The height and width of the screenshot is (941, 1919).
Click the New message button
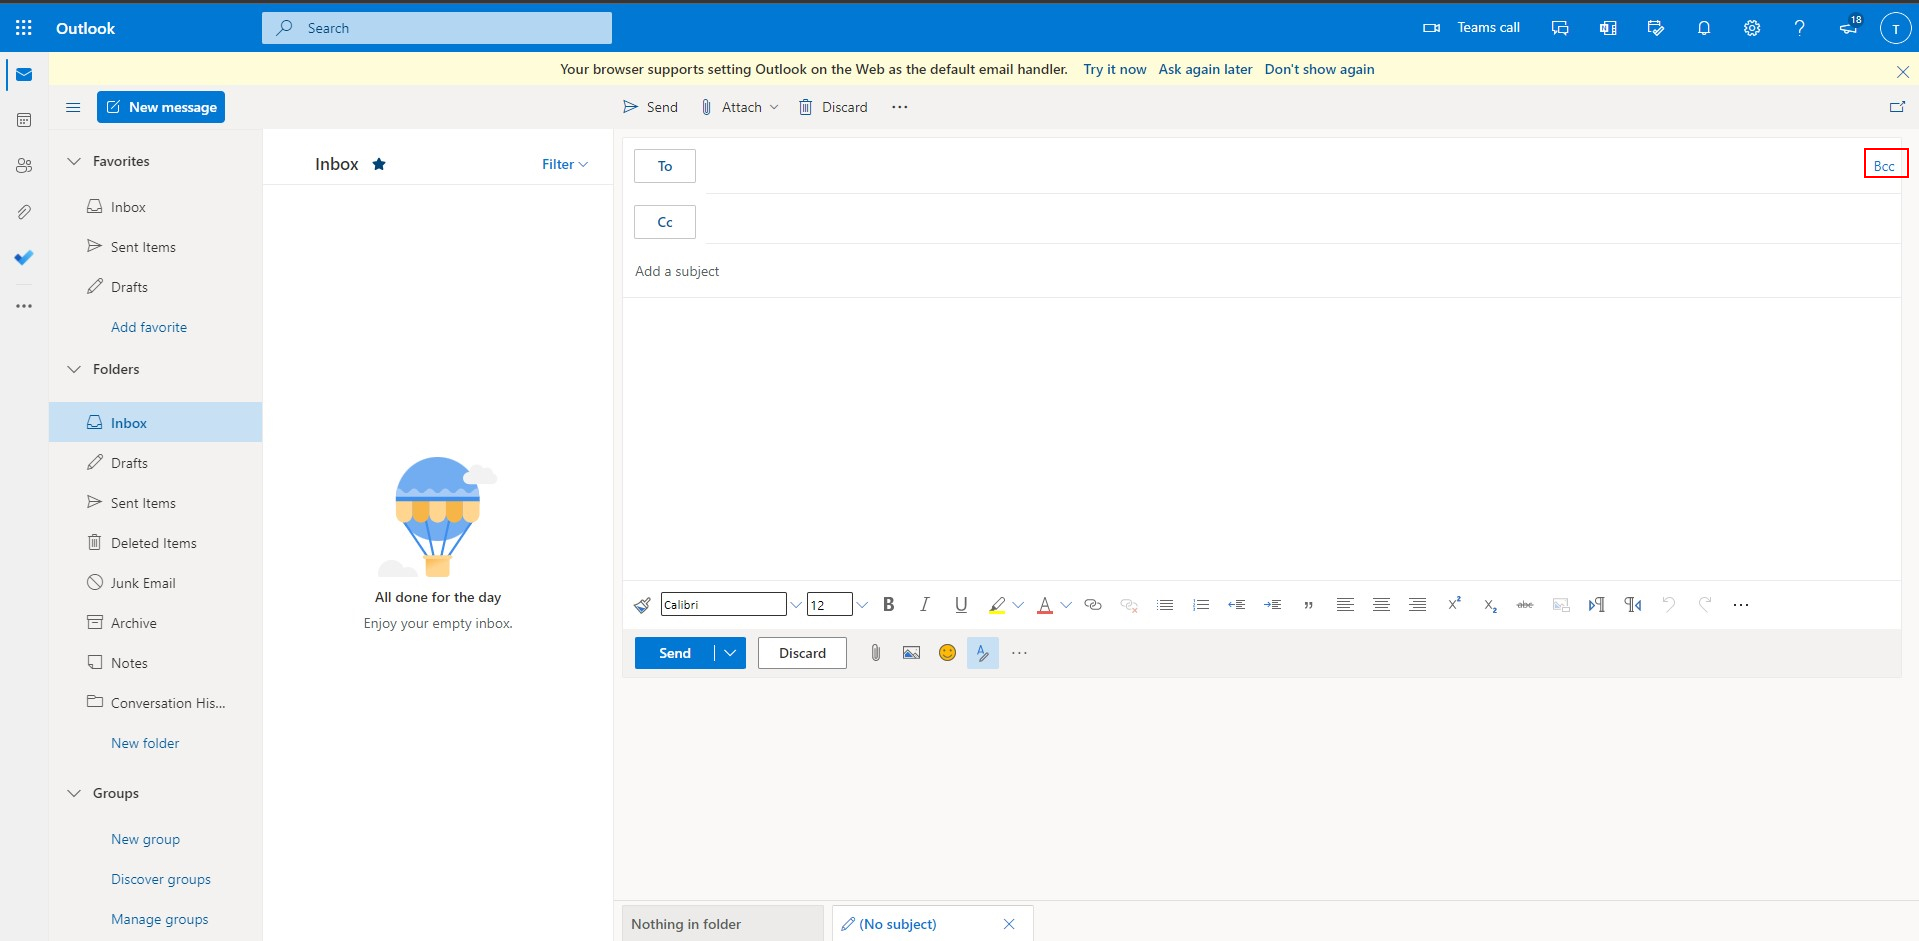click(161, 107)
